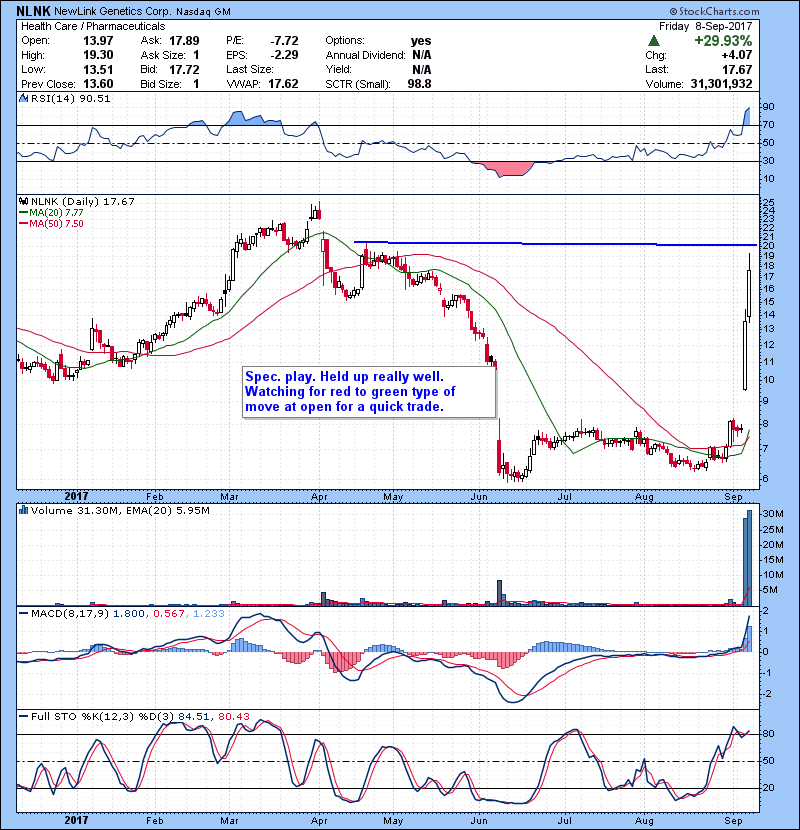800x830 pixels.
Task: Click the stochastic %D value 80.43
Action: coord(233,716)
